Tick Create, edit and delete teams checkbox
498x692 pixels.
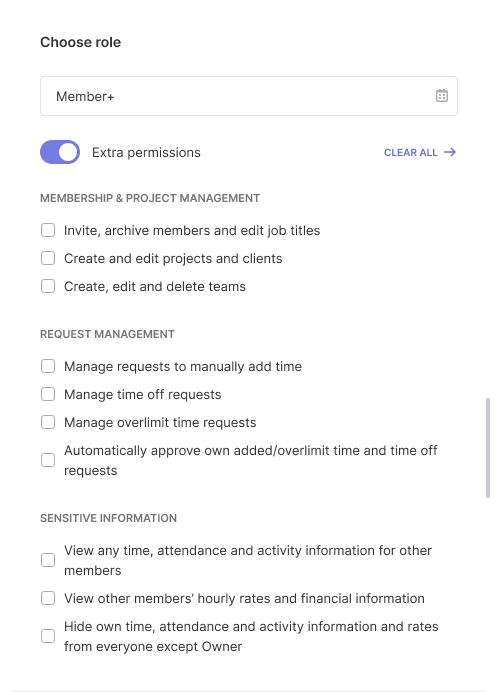pos(48,286)
